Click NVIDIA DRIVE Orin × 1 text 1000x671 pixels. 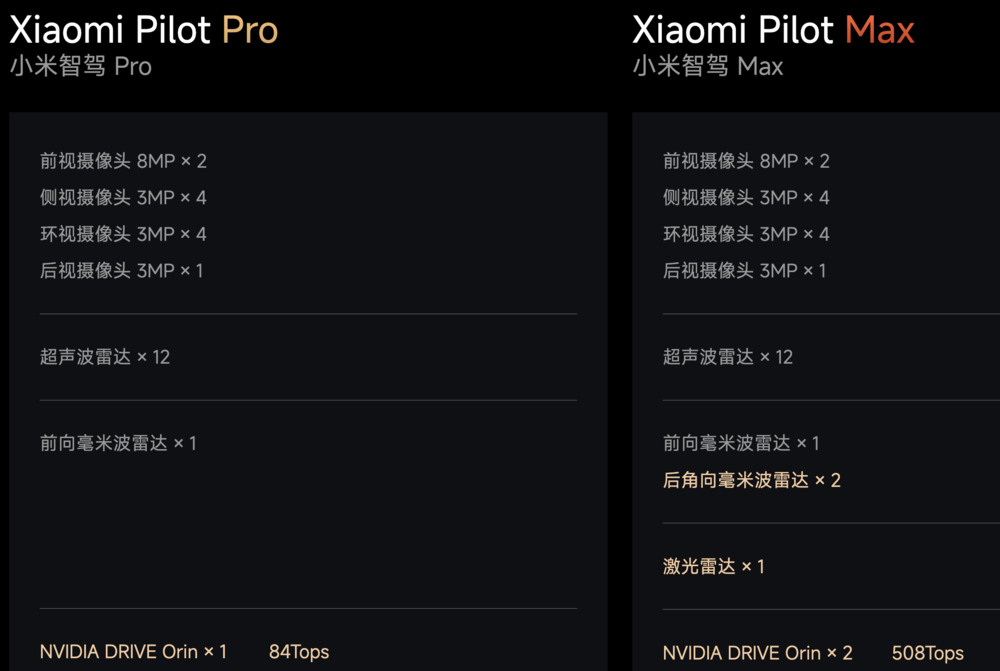point(133,652)
